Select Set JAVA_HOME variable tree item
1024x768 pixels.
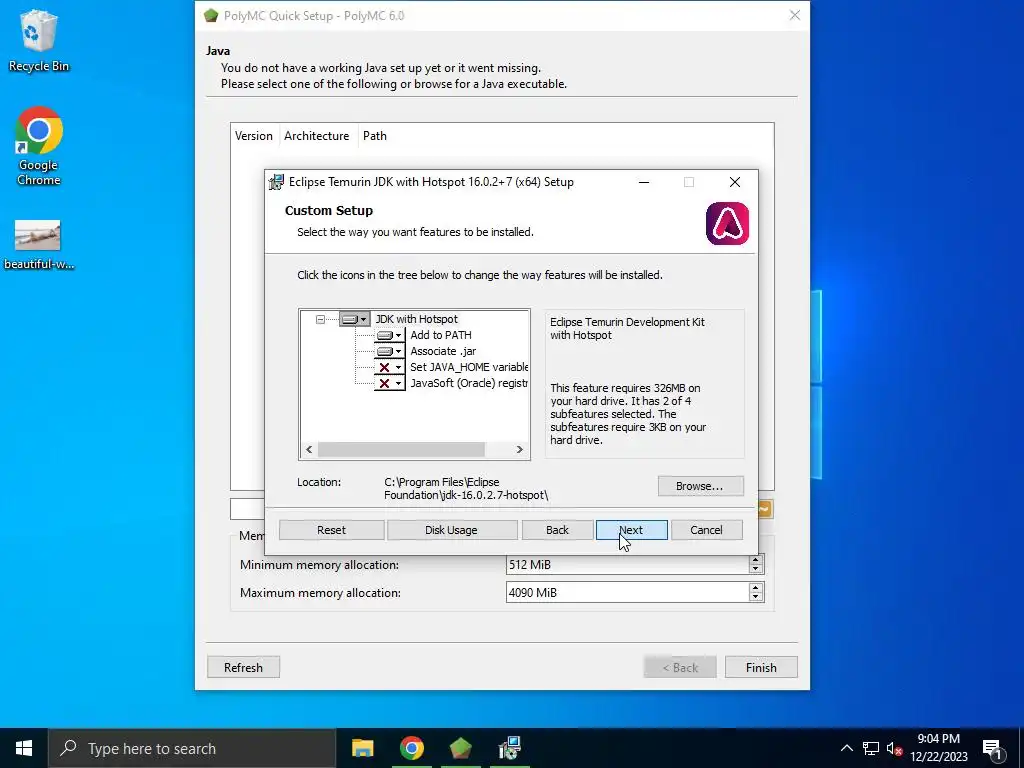click(x=469, y=367)
